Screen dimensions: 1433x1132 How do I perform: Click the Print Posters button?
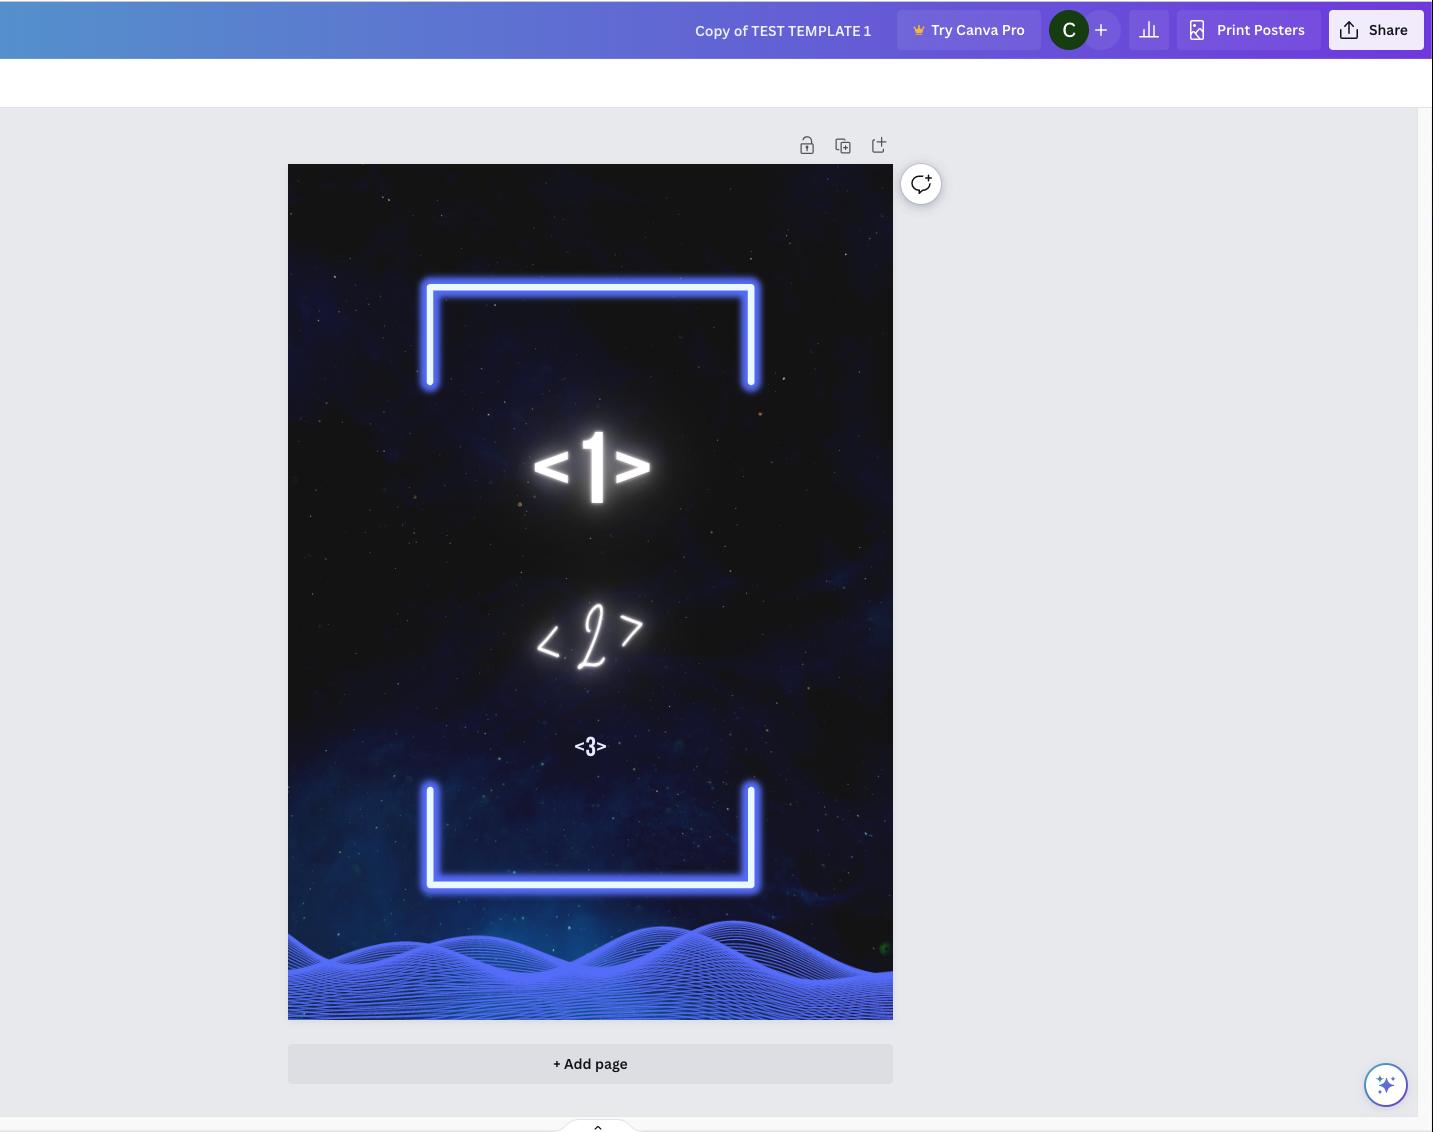point(1248,30)
